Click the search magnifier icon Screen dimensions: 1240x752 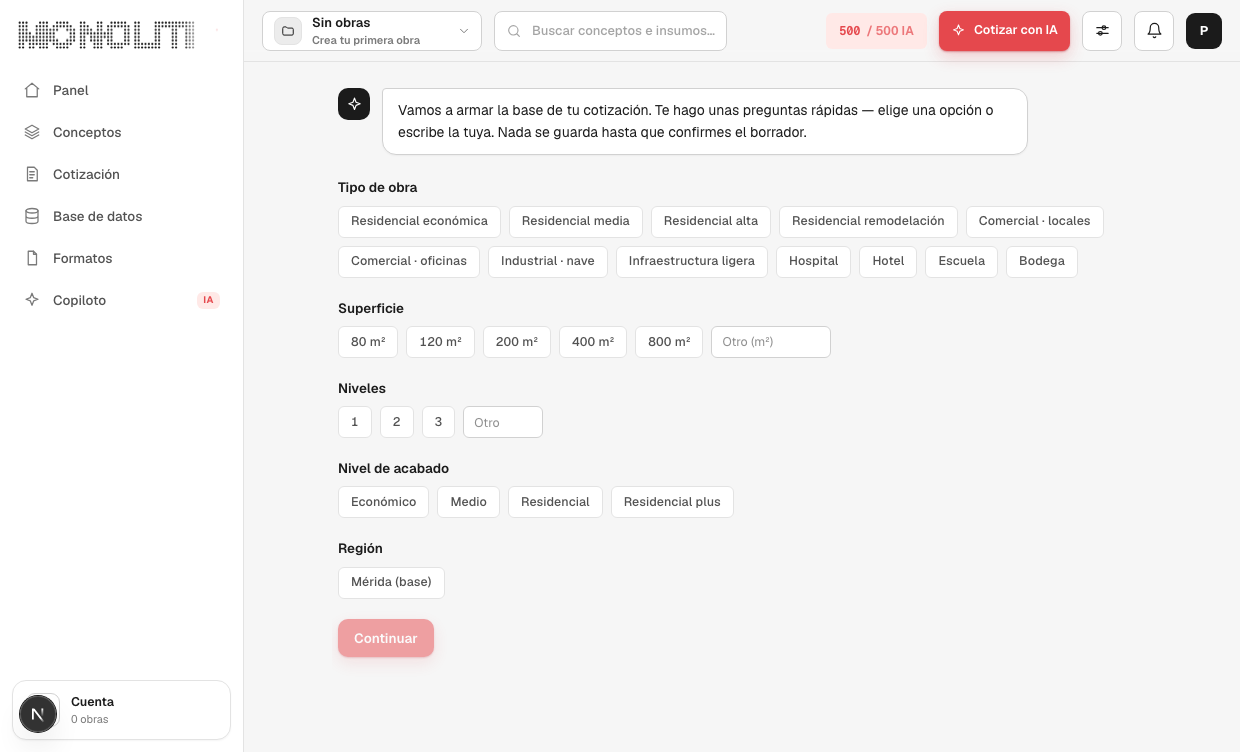click(x=514, y=31)
